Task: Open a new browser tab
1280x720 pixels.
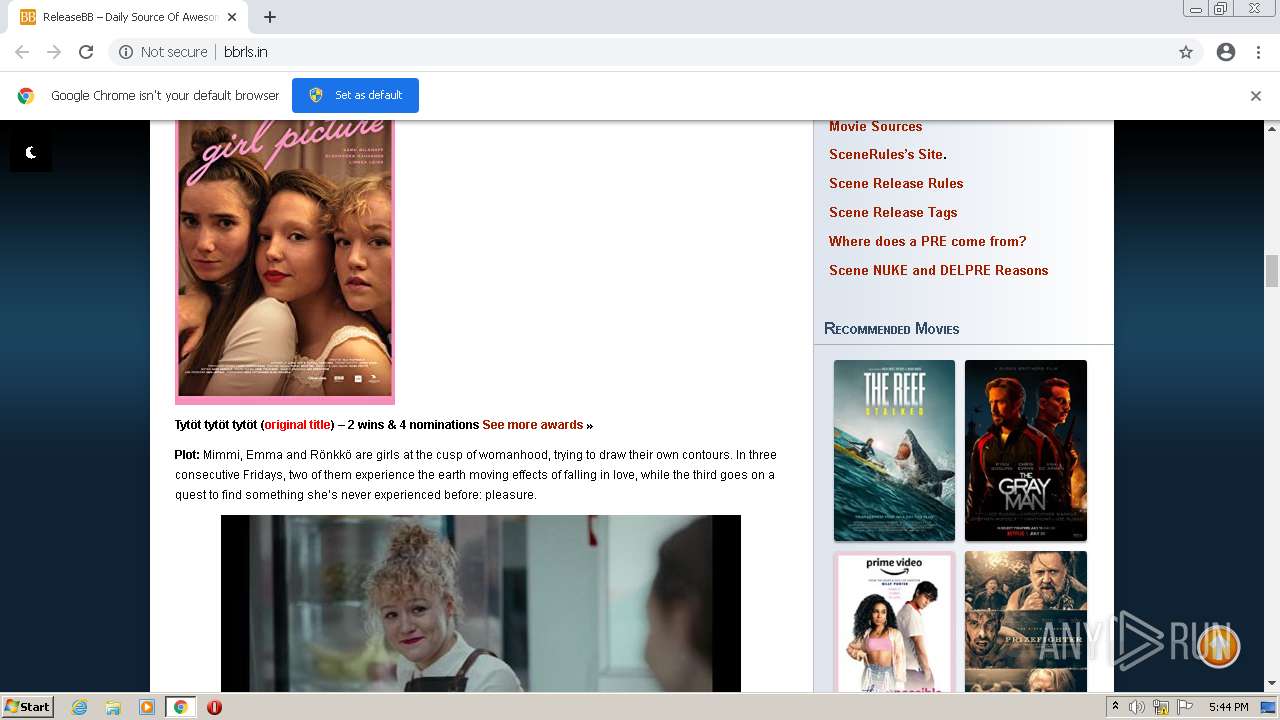Action: pyautogui.click(x=270, y=17)
